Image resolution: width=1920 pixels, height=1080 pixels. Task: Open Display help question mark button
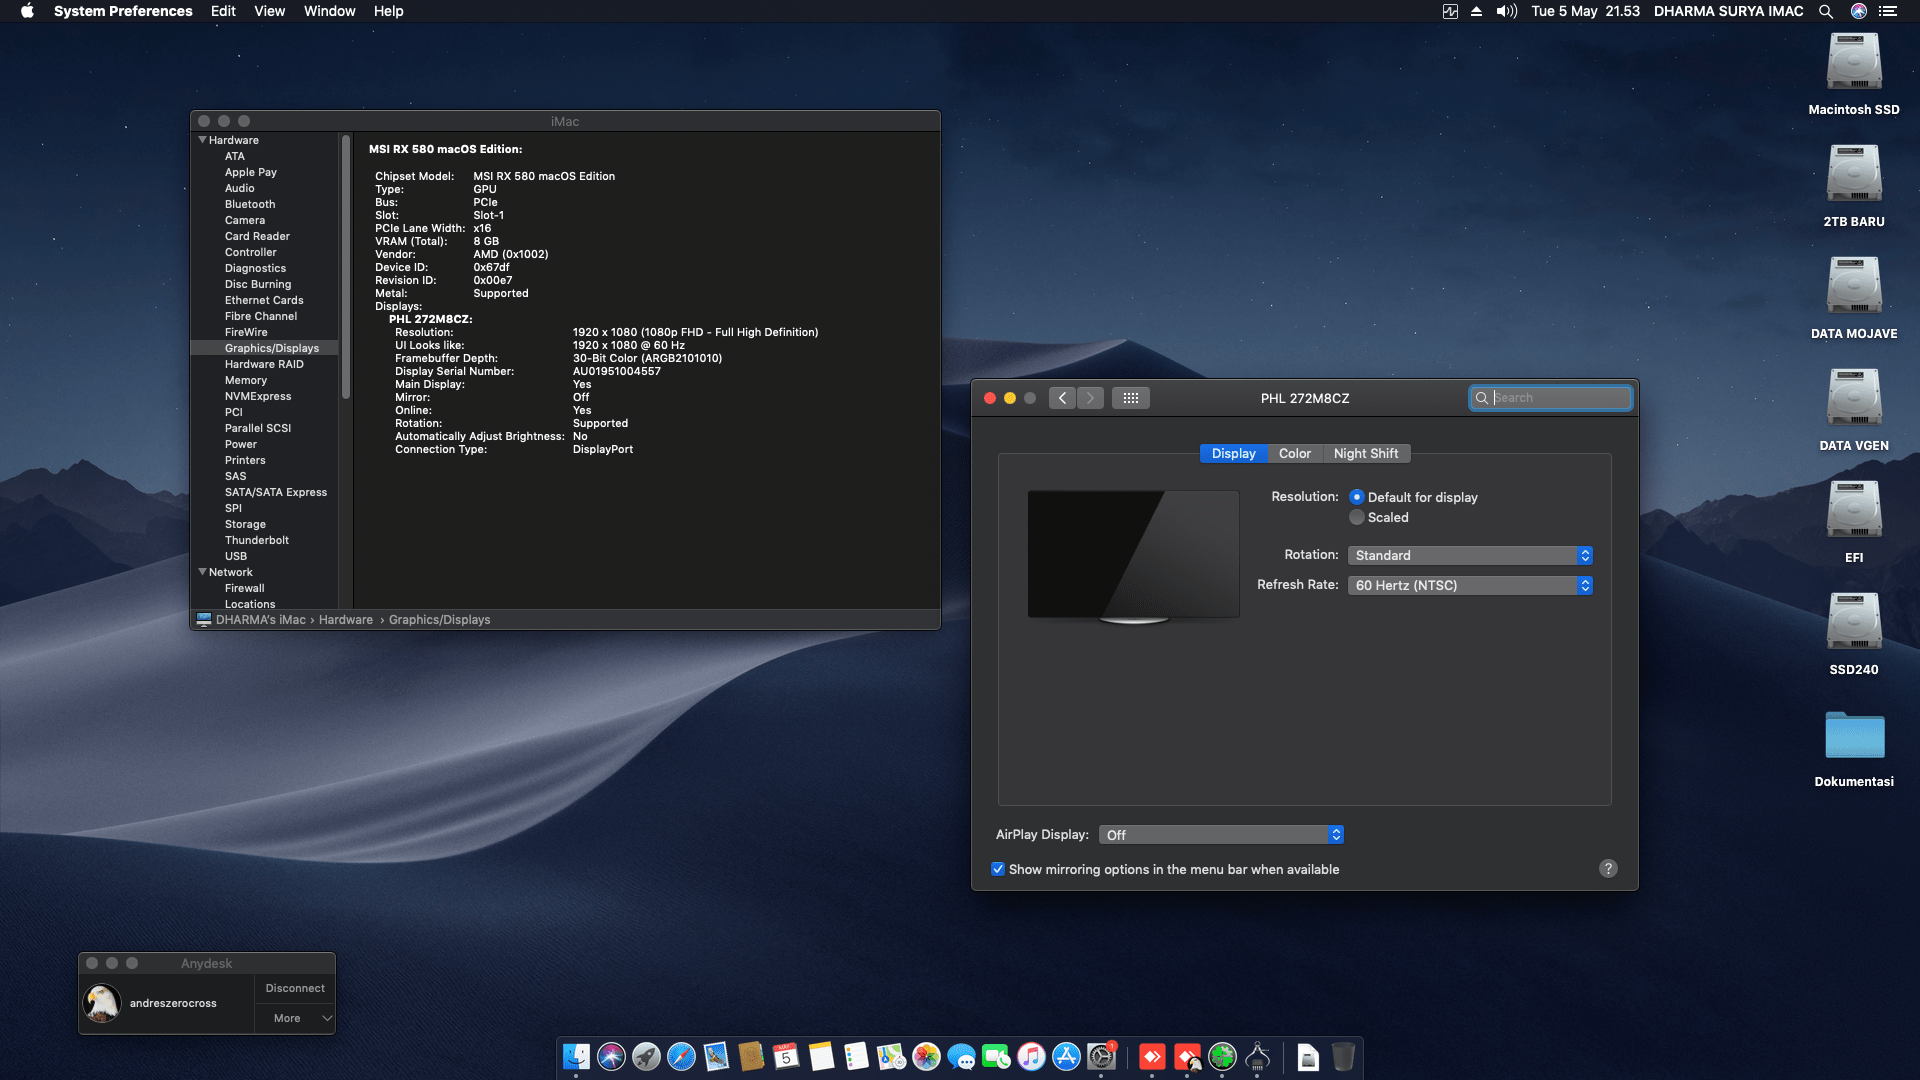pos(1608,868)
